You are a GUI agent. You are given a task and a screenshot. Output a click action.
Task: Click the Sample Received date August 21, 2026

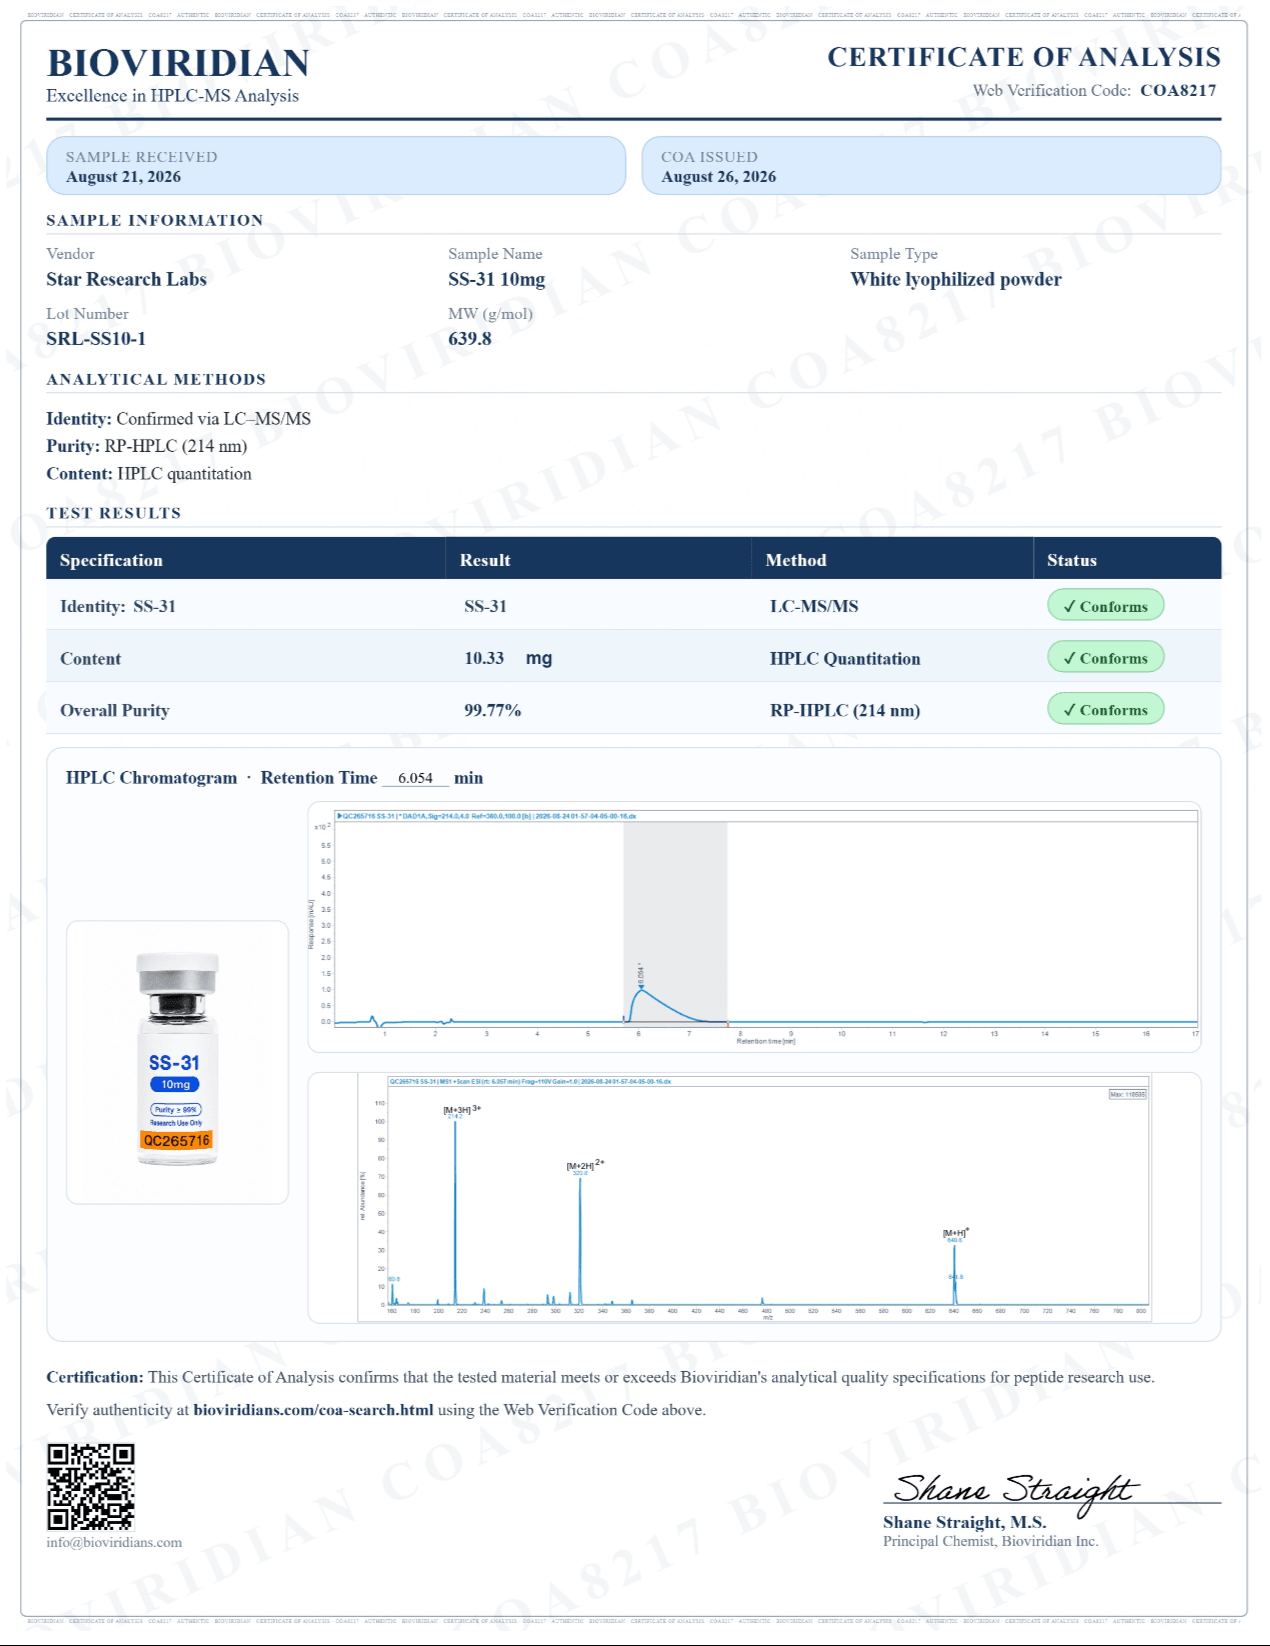pos(124,177)
